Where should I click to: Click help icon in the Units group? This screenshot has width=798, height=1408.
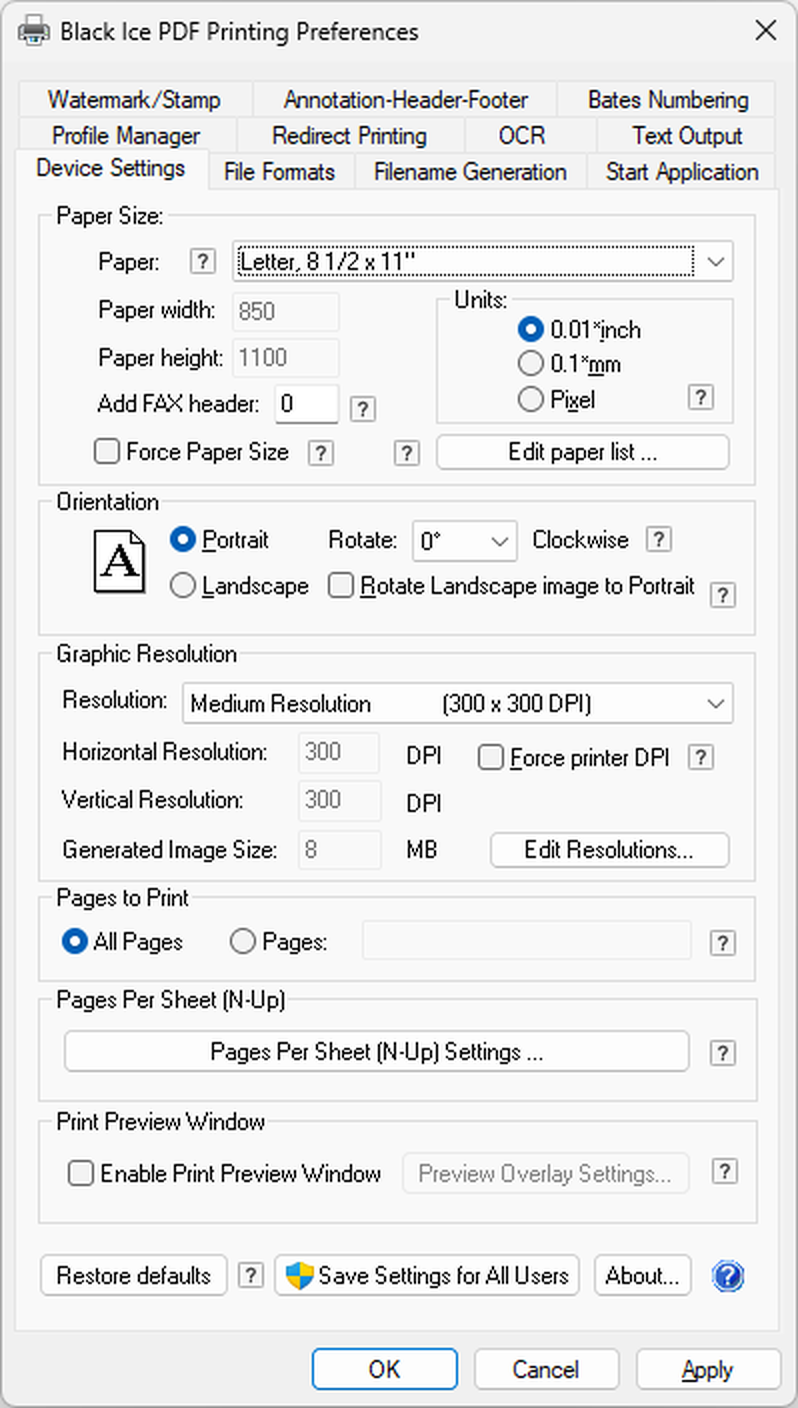tap(701, 397)
